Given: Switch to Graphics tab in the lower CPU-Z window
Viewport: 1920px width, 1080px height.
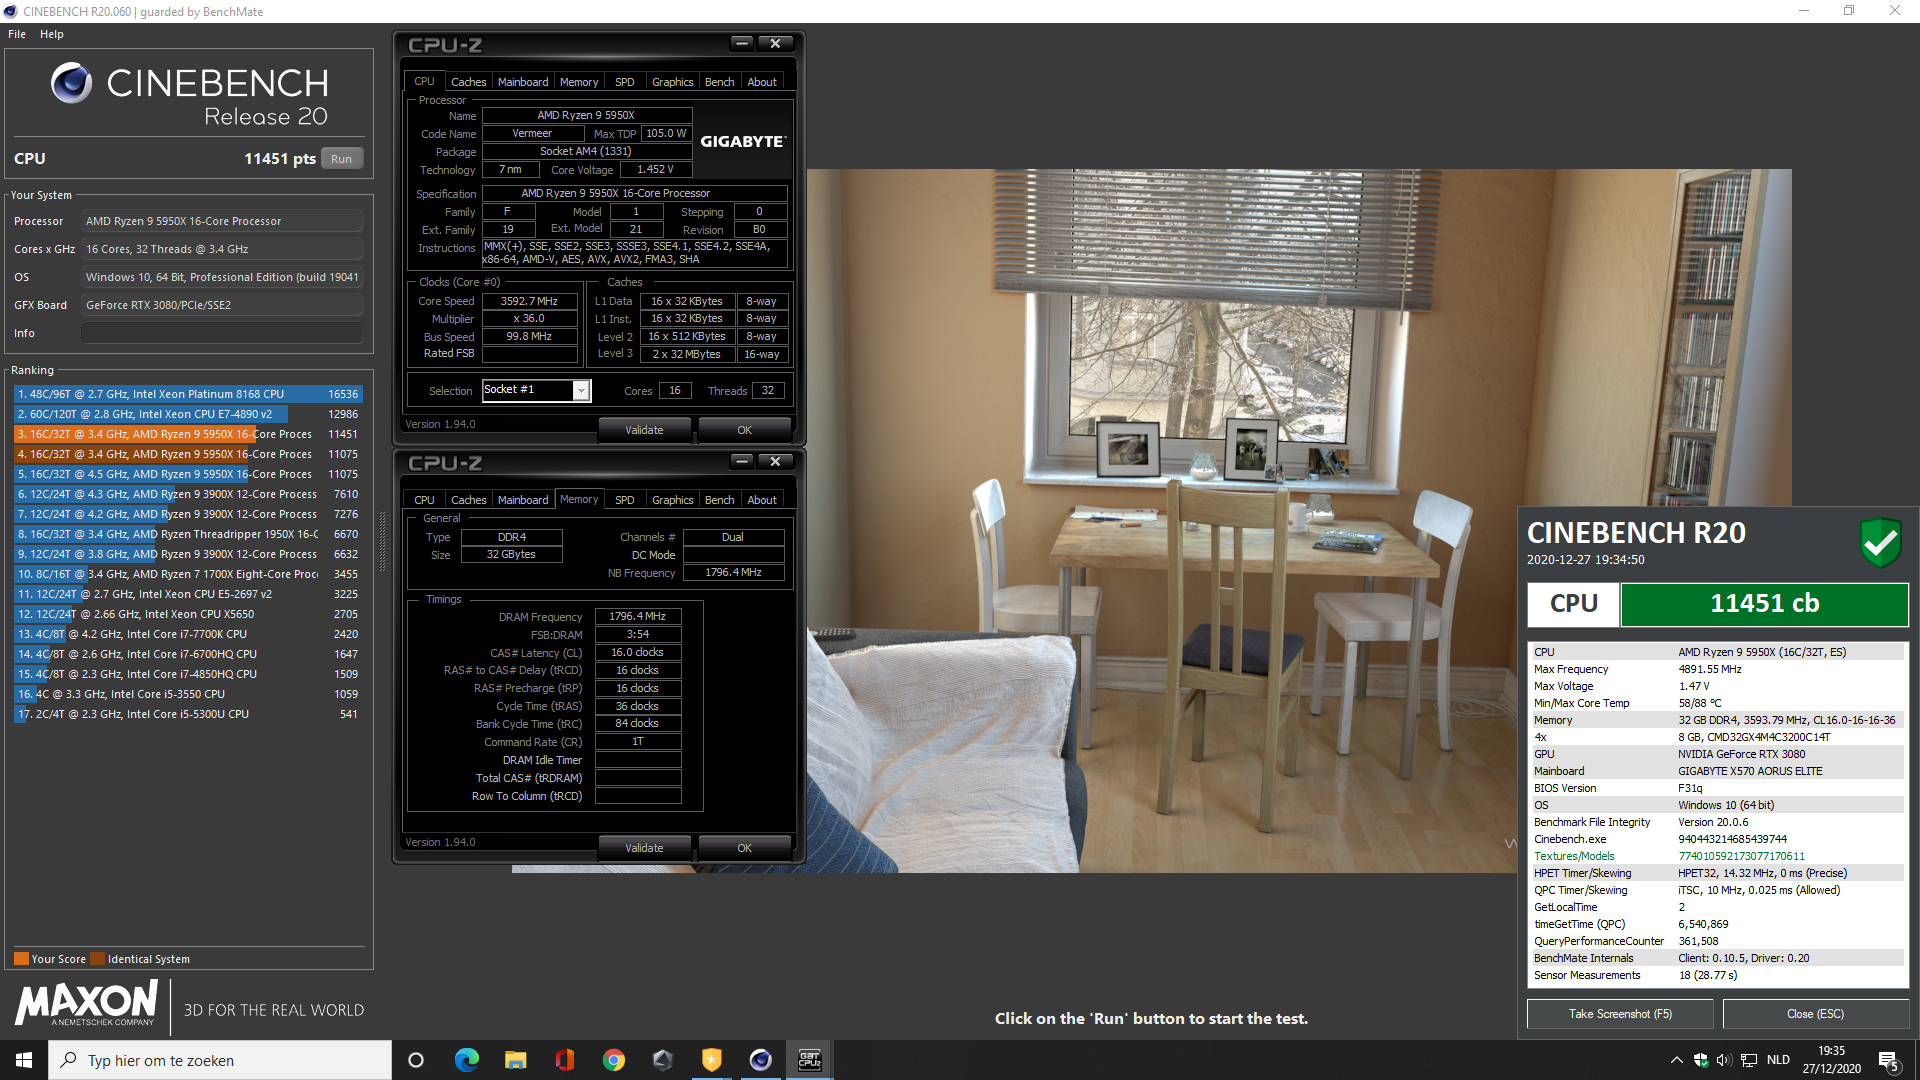Looking at the screenshot, I should tap(672, 500).
